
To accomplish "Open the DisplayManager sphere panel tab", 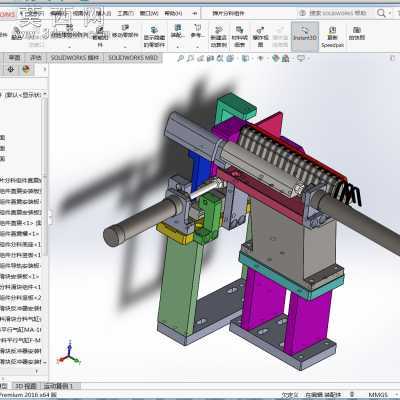I will (27, 69).
